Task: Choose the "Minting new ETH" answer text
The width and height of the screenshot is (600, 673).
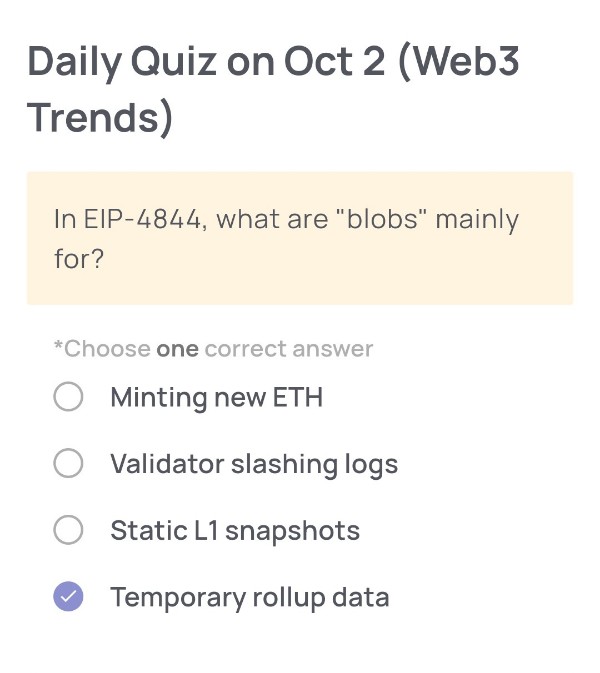Action: pyautogui.click(x=217, y=397)
